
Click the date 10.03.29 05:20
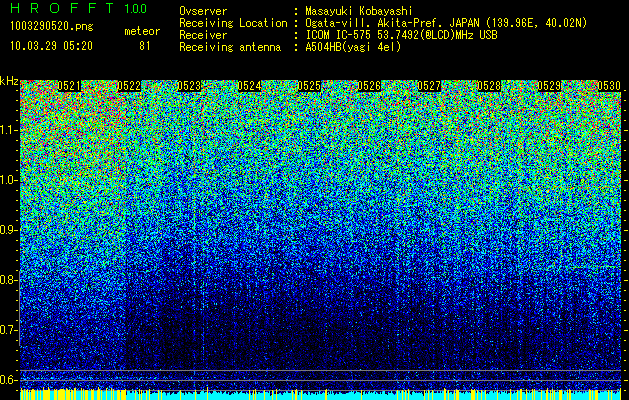coord(52,46)
